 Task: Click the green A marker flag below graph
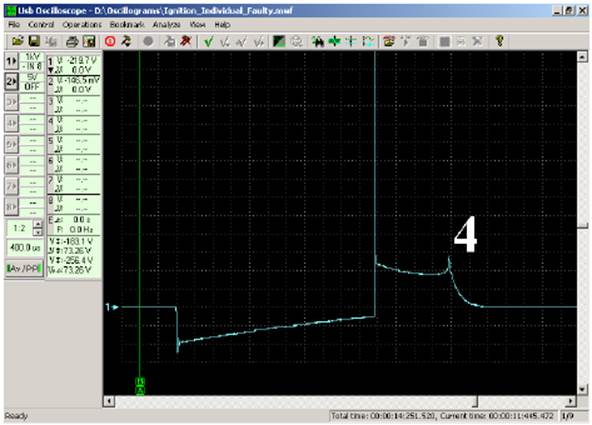tap(140, 390)
